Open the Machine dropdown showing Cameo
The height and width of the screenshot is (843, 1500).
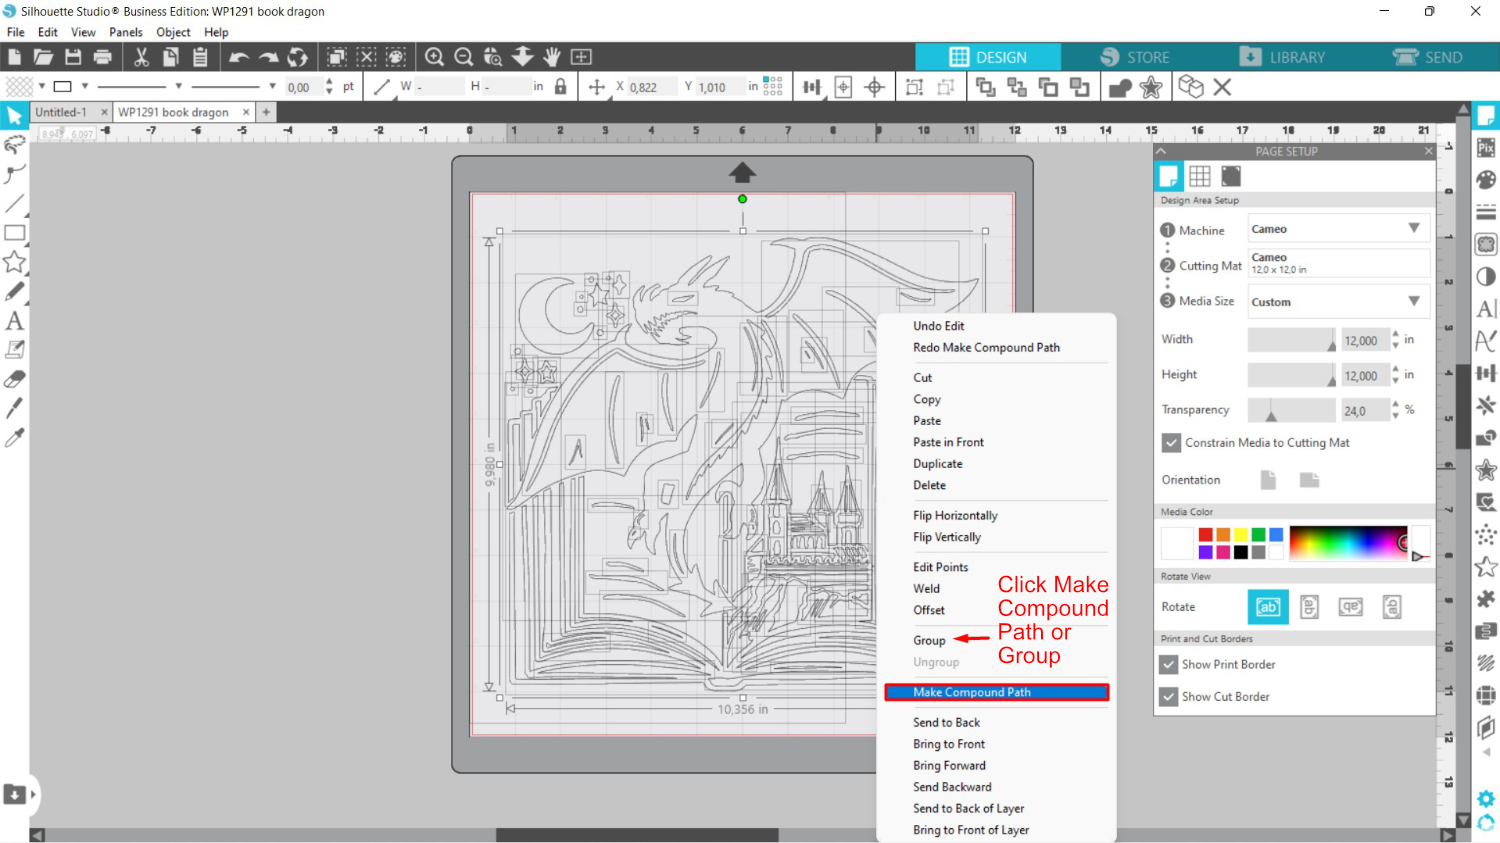tap(1339, 229)
